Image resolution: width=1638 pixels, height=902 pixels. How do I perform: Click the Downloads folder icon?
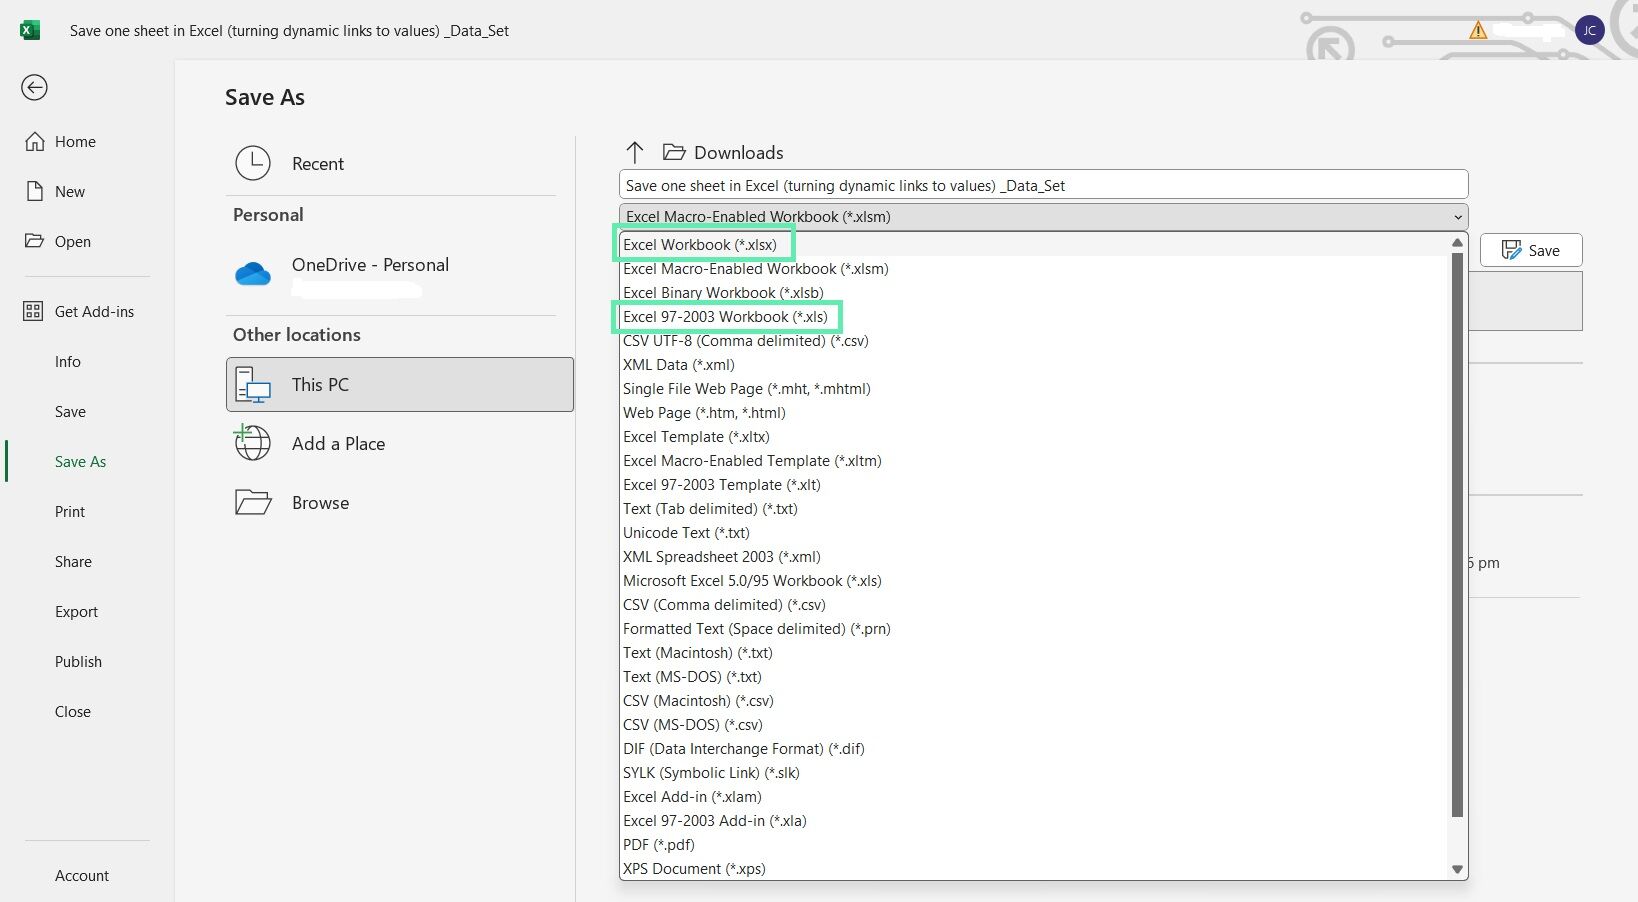point(674,152)
